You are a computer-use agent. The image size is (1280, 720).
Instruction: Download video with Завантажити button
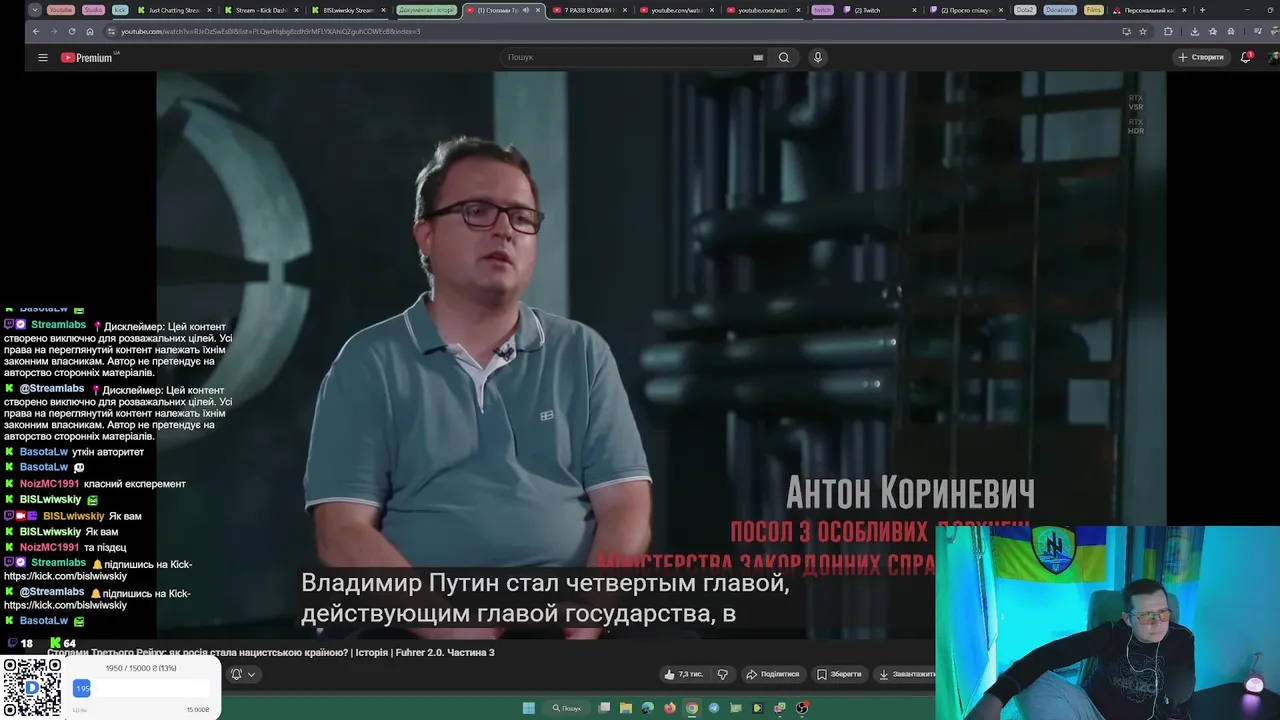906,674
